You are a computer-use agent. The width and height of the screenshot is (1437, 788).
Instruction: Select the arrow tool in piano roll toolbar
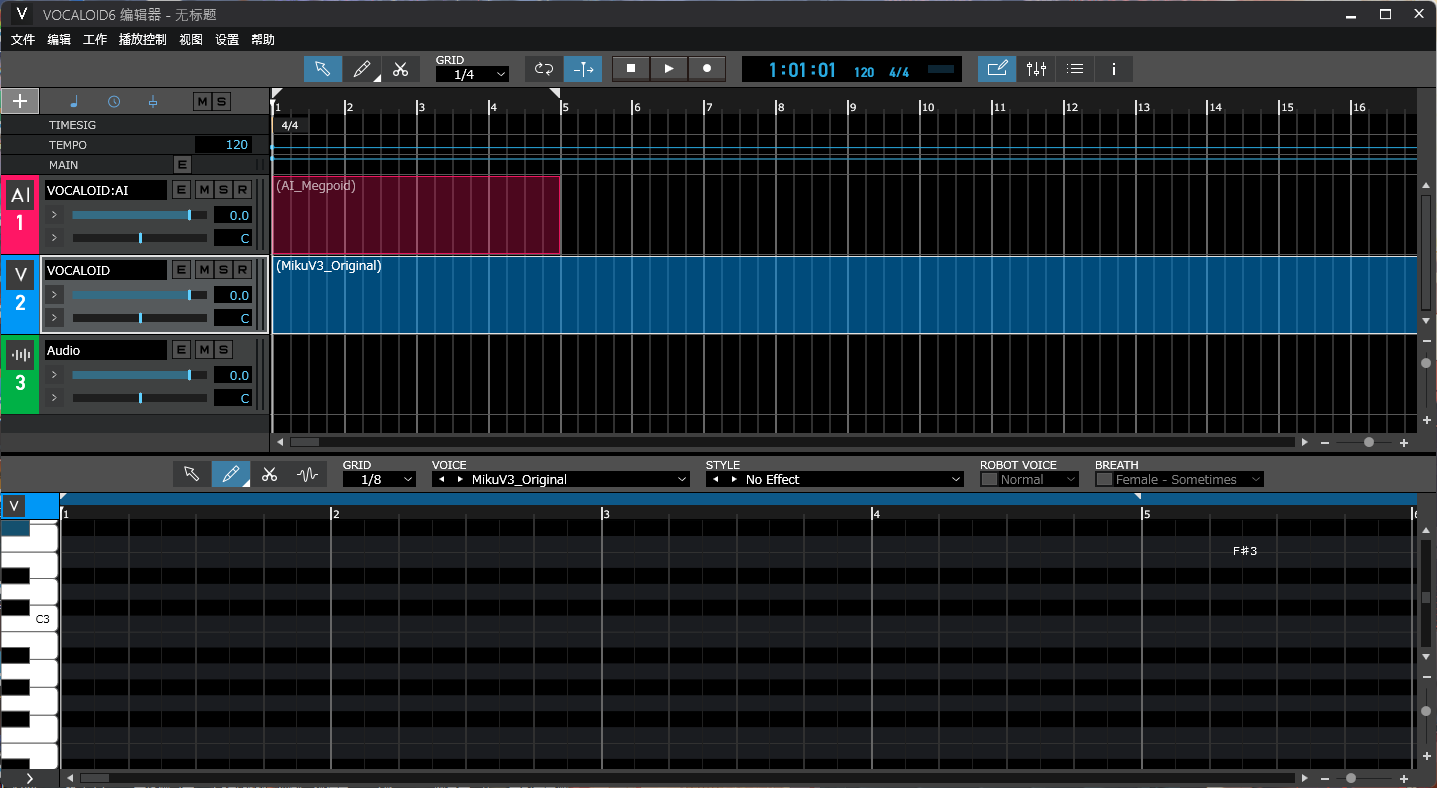tap(192, 474)
